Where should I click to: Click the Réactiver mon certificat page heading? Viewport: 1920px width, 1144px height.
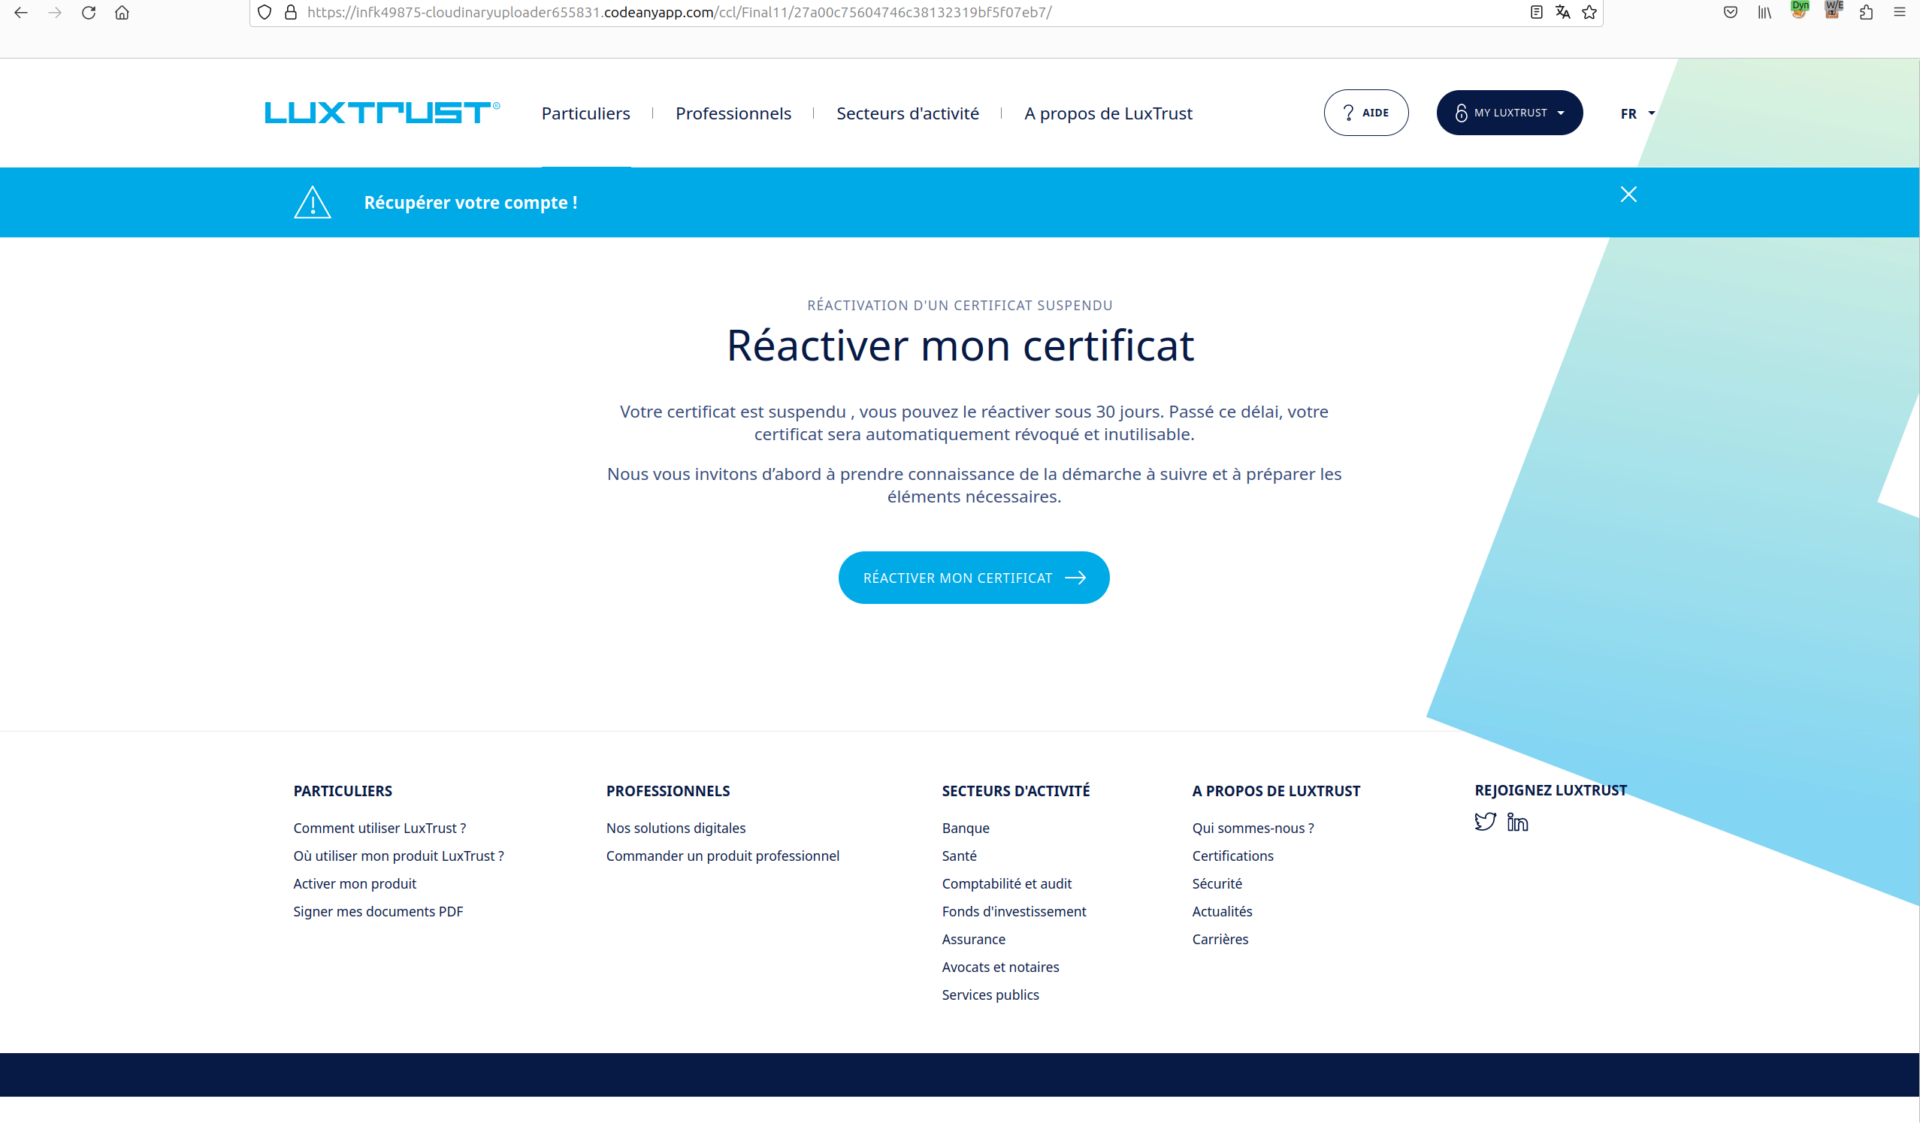[960, 346]
